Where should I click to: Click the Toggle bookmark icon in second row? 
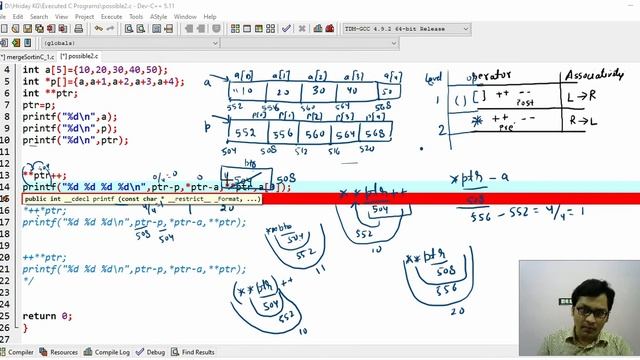[x=16, y=43]
